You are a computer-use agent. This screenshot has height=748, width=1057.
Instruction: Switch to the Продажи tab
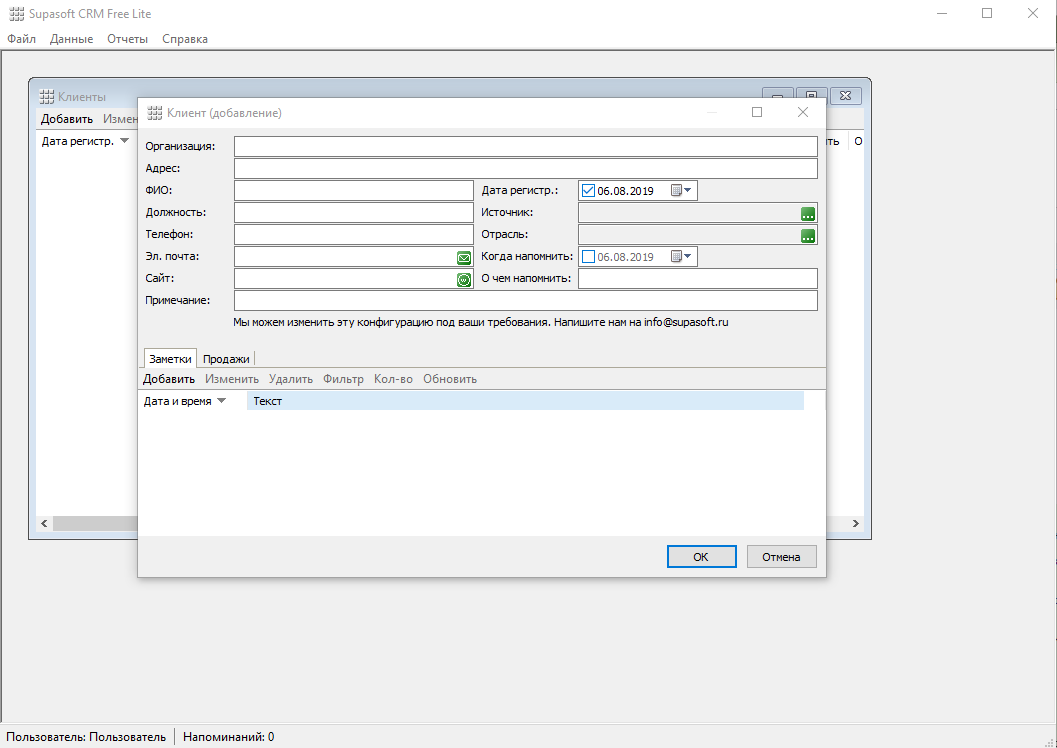click(x=226, y=359)
